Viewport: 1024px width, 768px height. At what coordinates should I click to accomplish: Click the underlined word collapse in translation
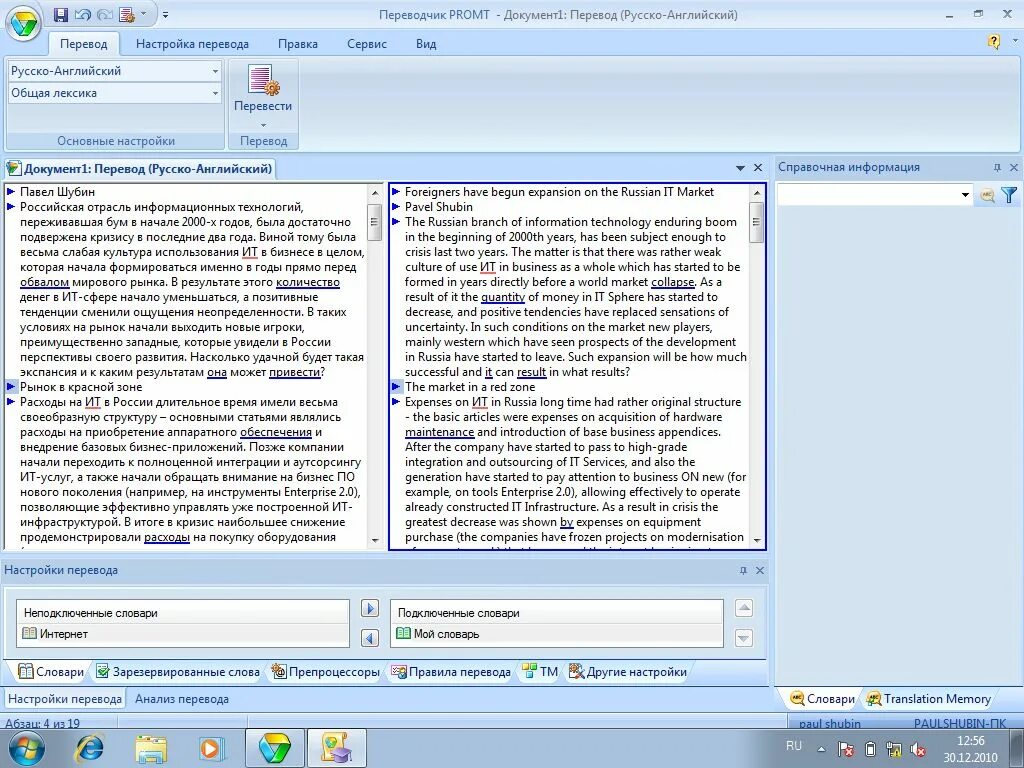point(672,282)
